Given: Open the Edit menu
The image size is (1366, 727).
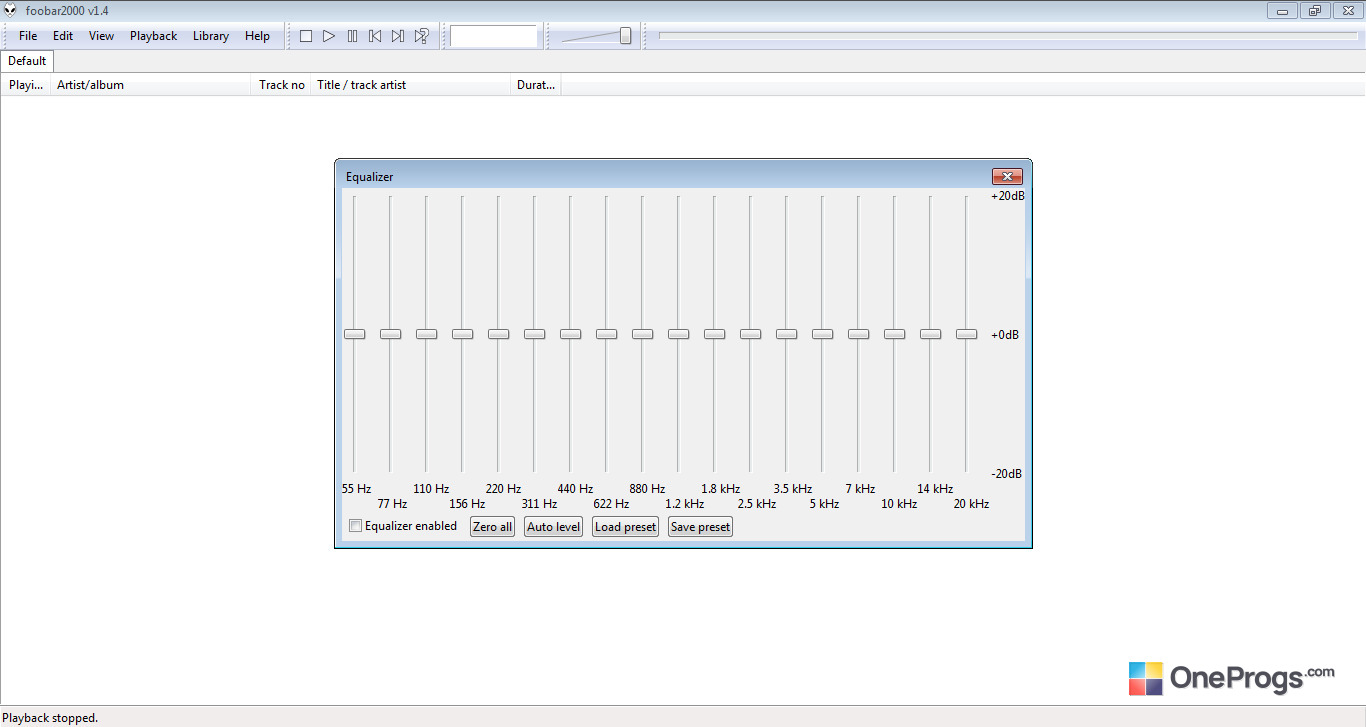Looking at the screenshot, I should click(63, 36).
